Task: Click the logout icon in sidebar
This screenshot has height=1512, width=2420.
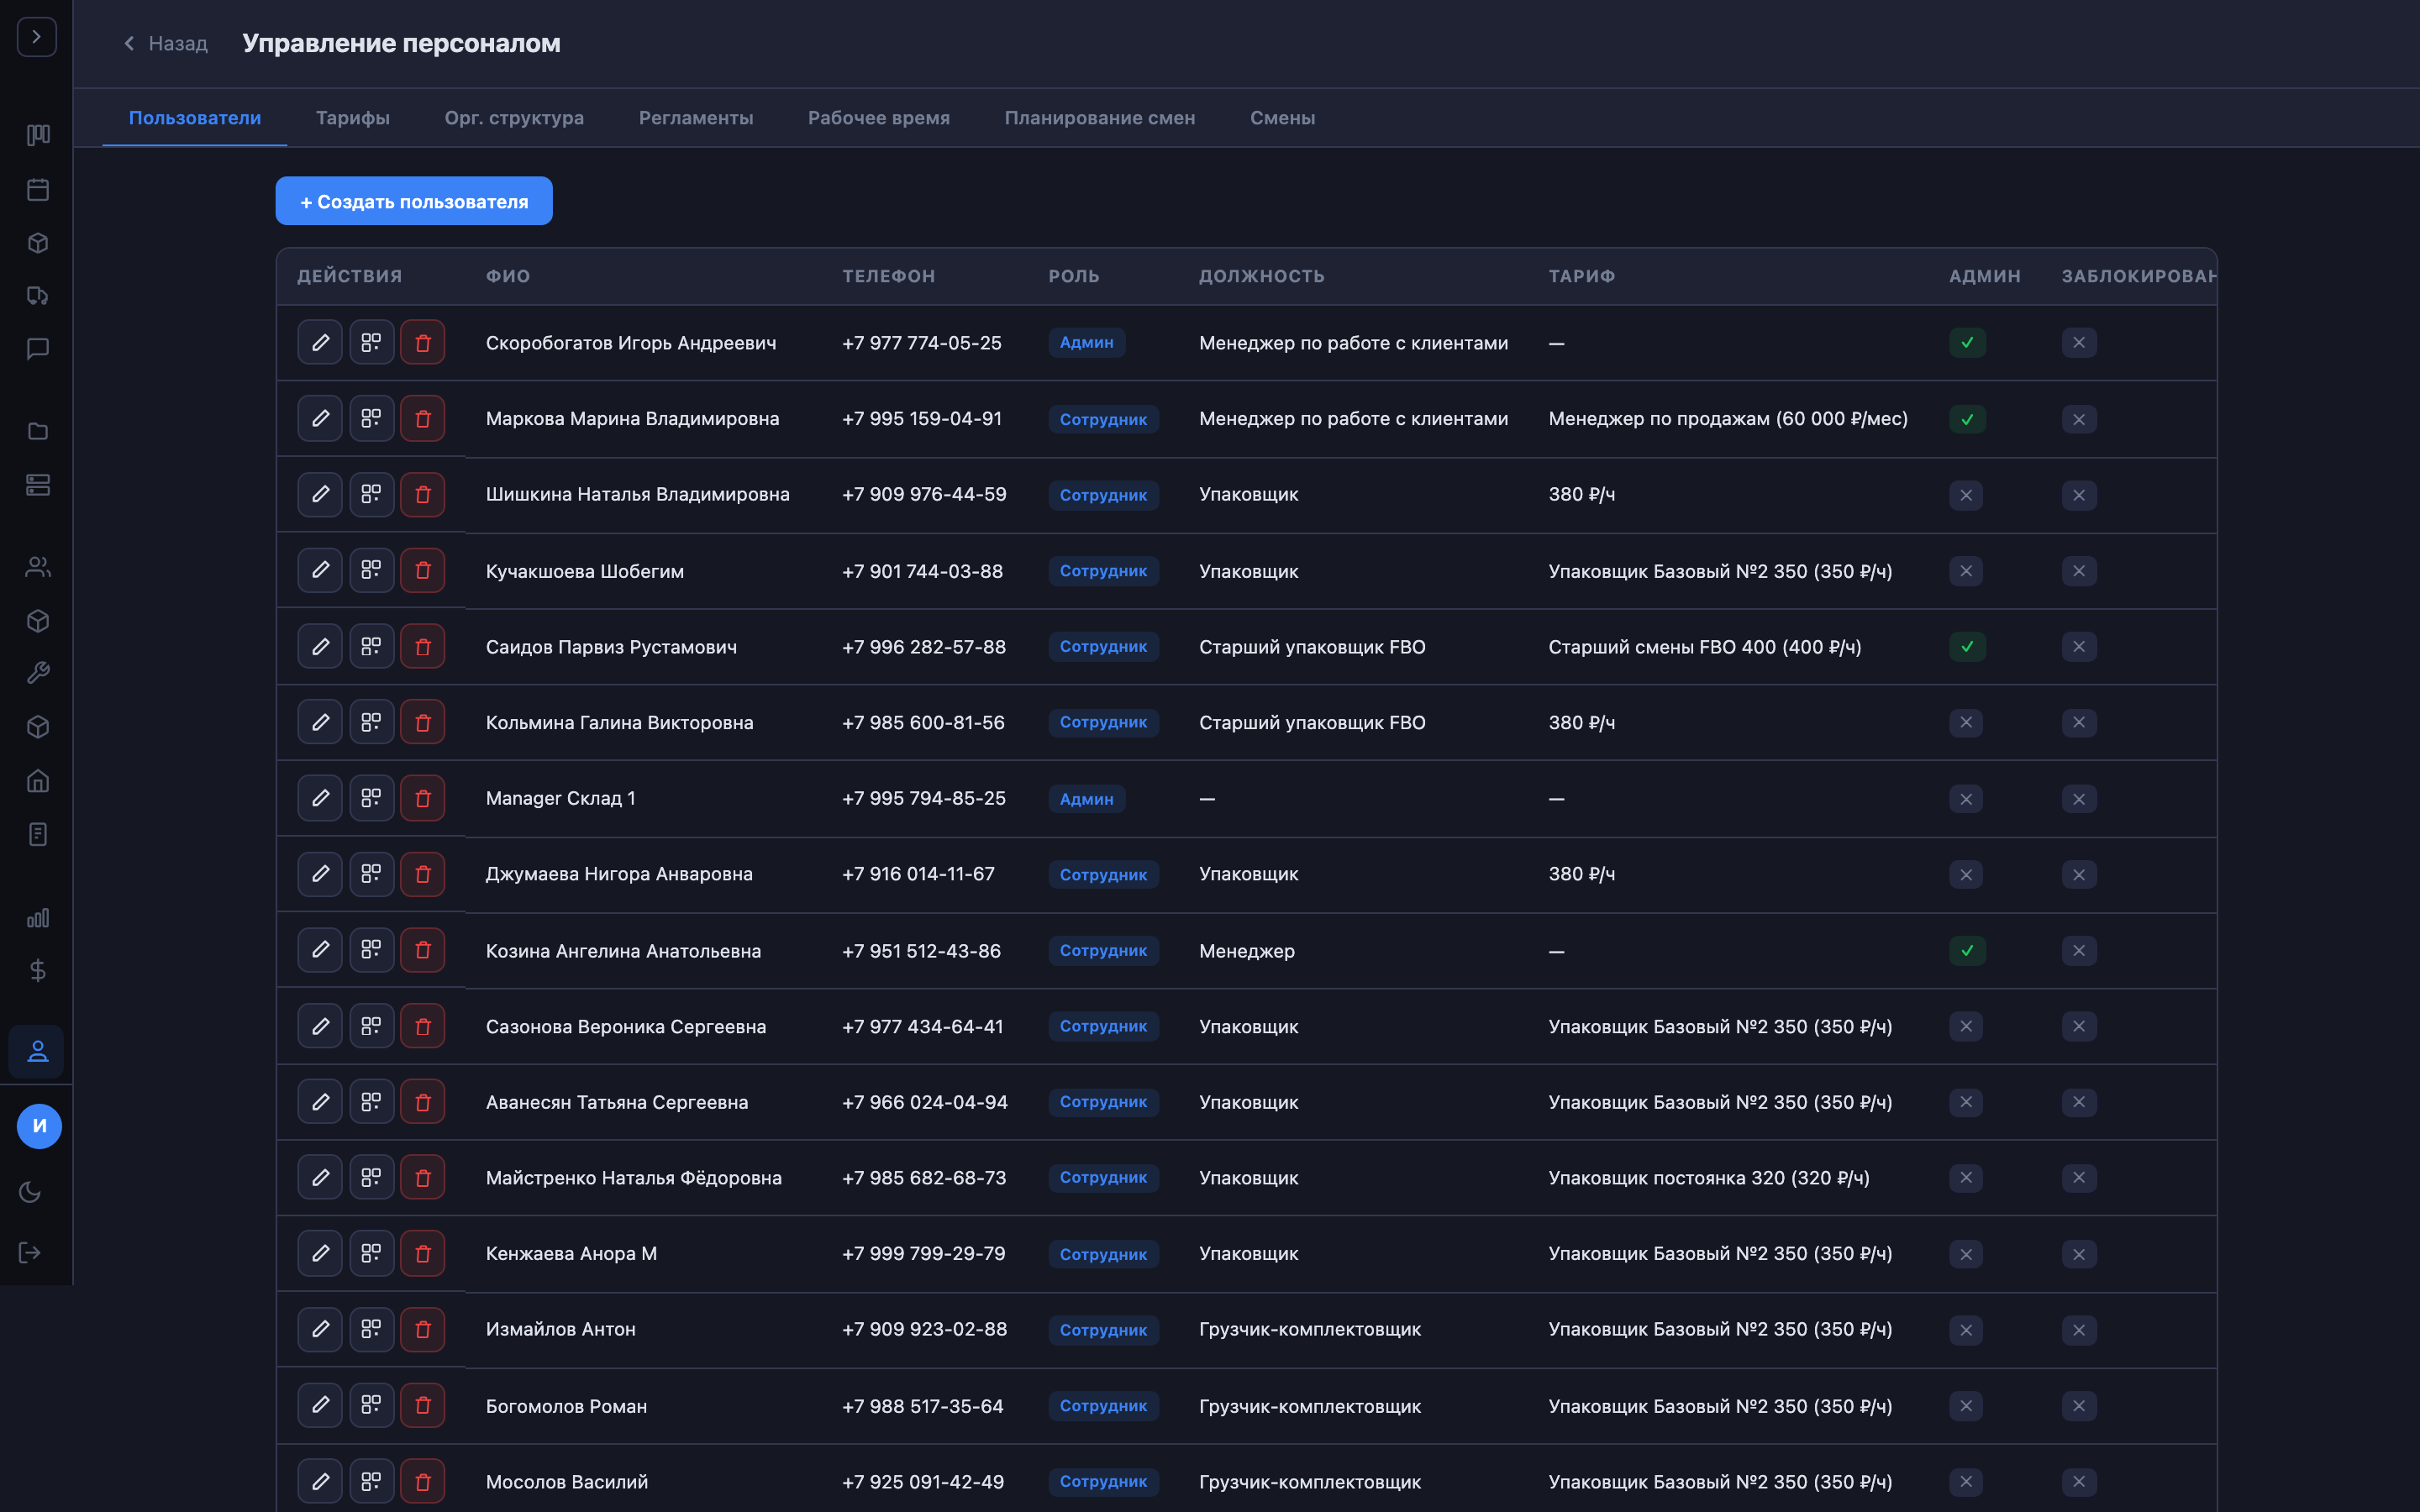Action: (30, 1253)
